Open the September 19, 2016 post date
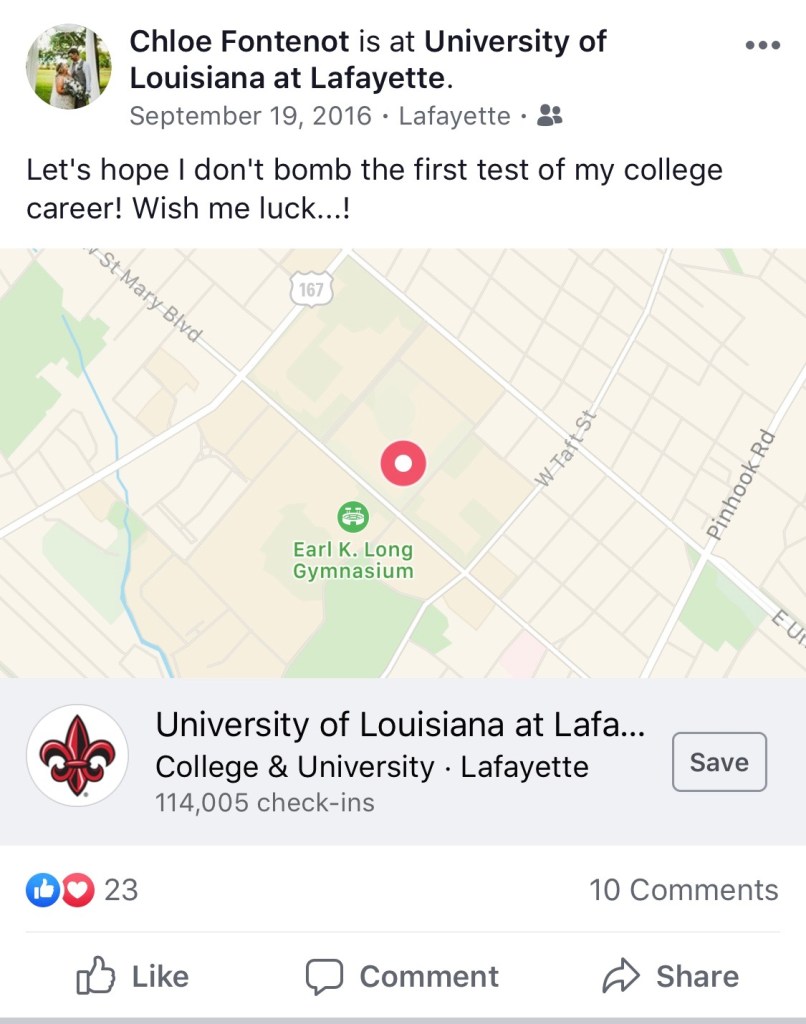This screenshot has height=1024, width=806. tap(250, 116)
